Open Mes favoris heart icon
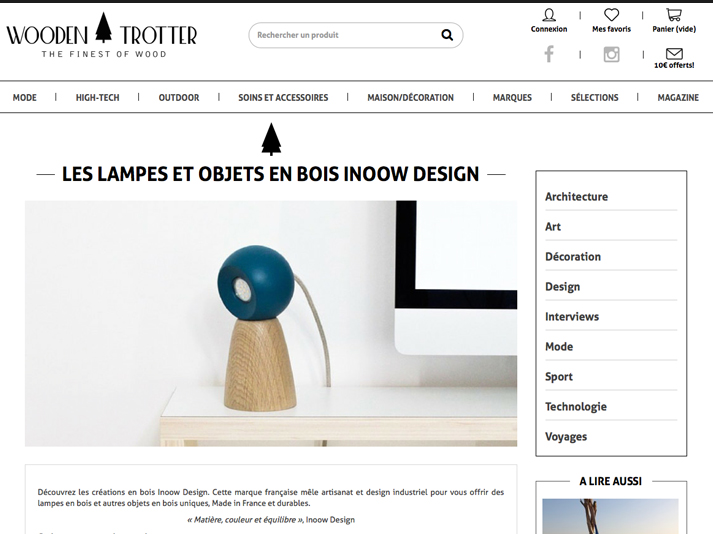Screen dimensions: 713x534 pyautogui.click(x=611, y=15)
